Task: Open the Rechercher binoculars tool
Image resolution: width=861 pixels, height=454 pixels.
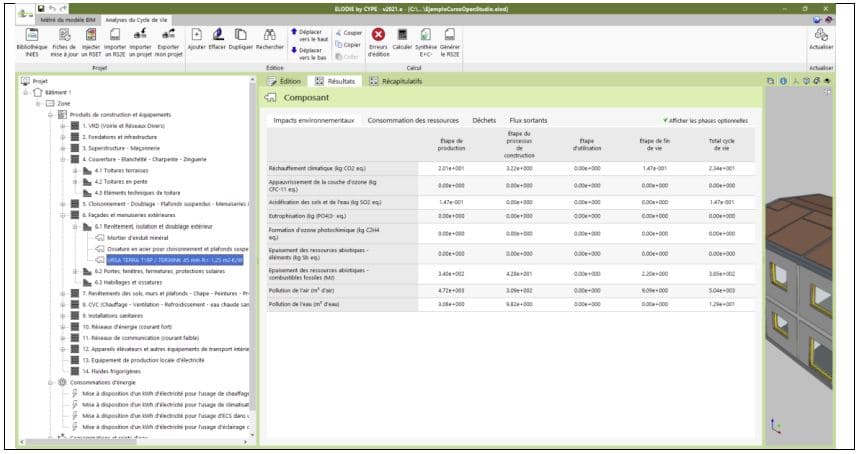Action: [270, 39]
